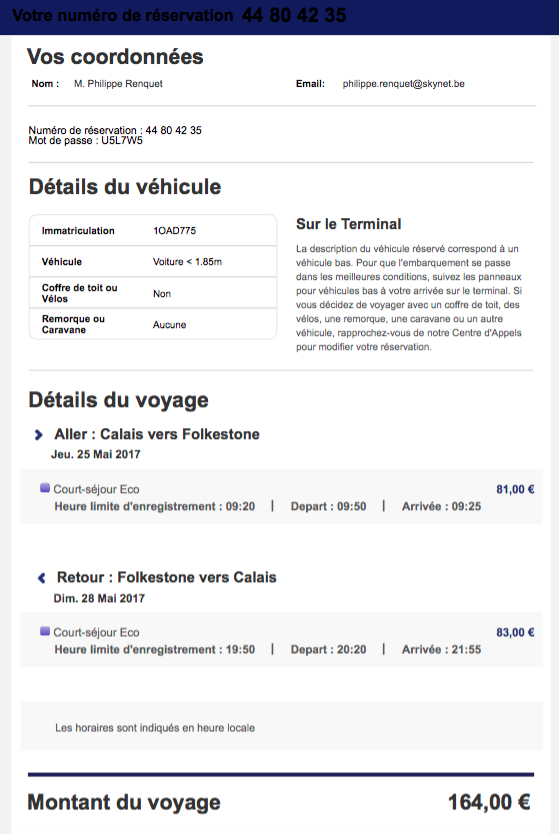
Task: Click the Remorque ou Caravane value Aucune
Action: pos(169,324)
